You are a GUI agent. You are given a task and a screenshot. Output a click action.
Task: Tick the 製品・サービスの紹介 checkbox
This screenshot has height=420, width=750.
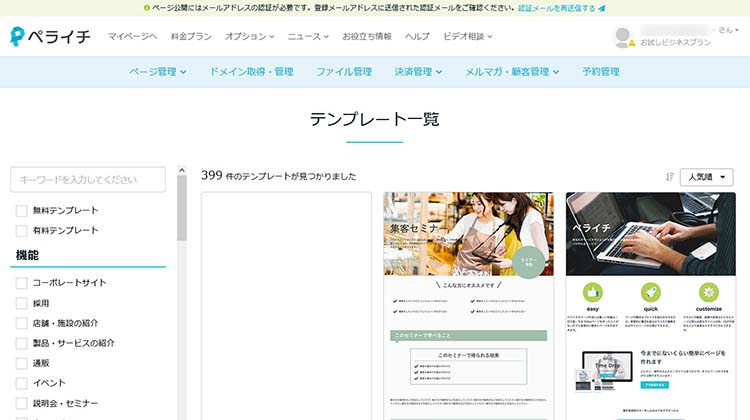click(22, 343)
